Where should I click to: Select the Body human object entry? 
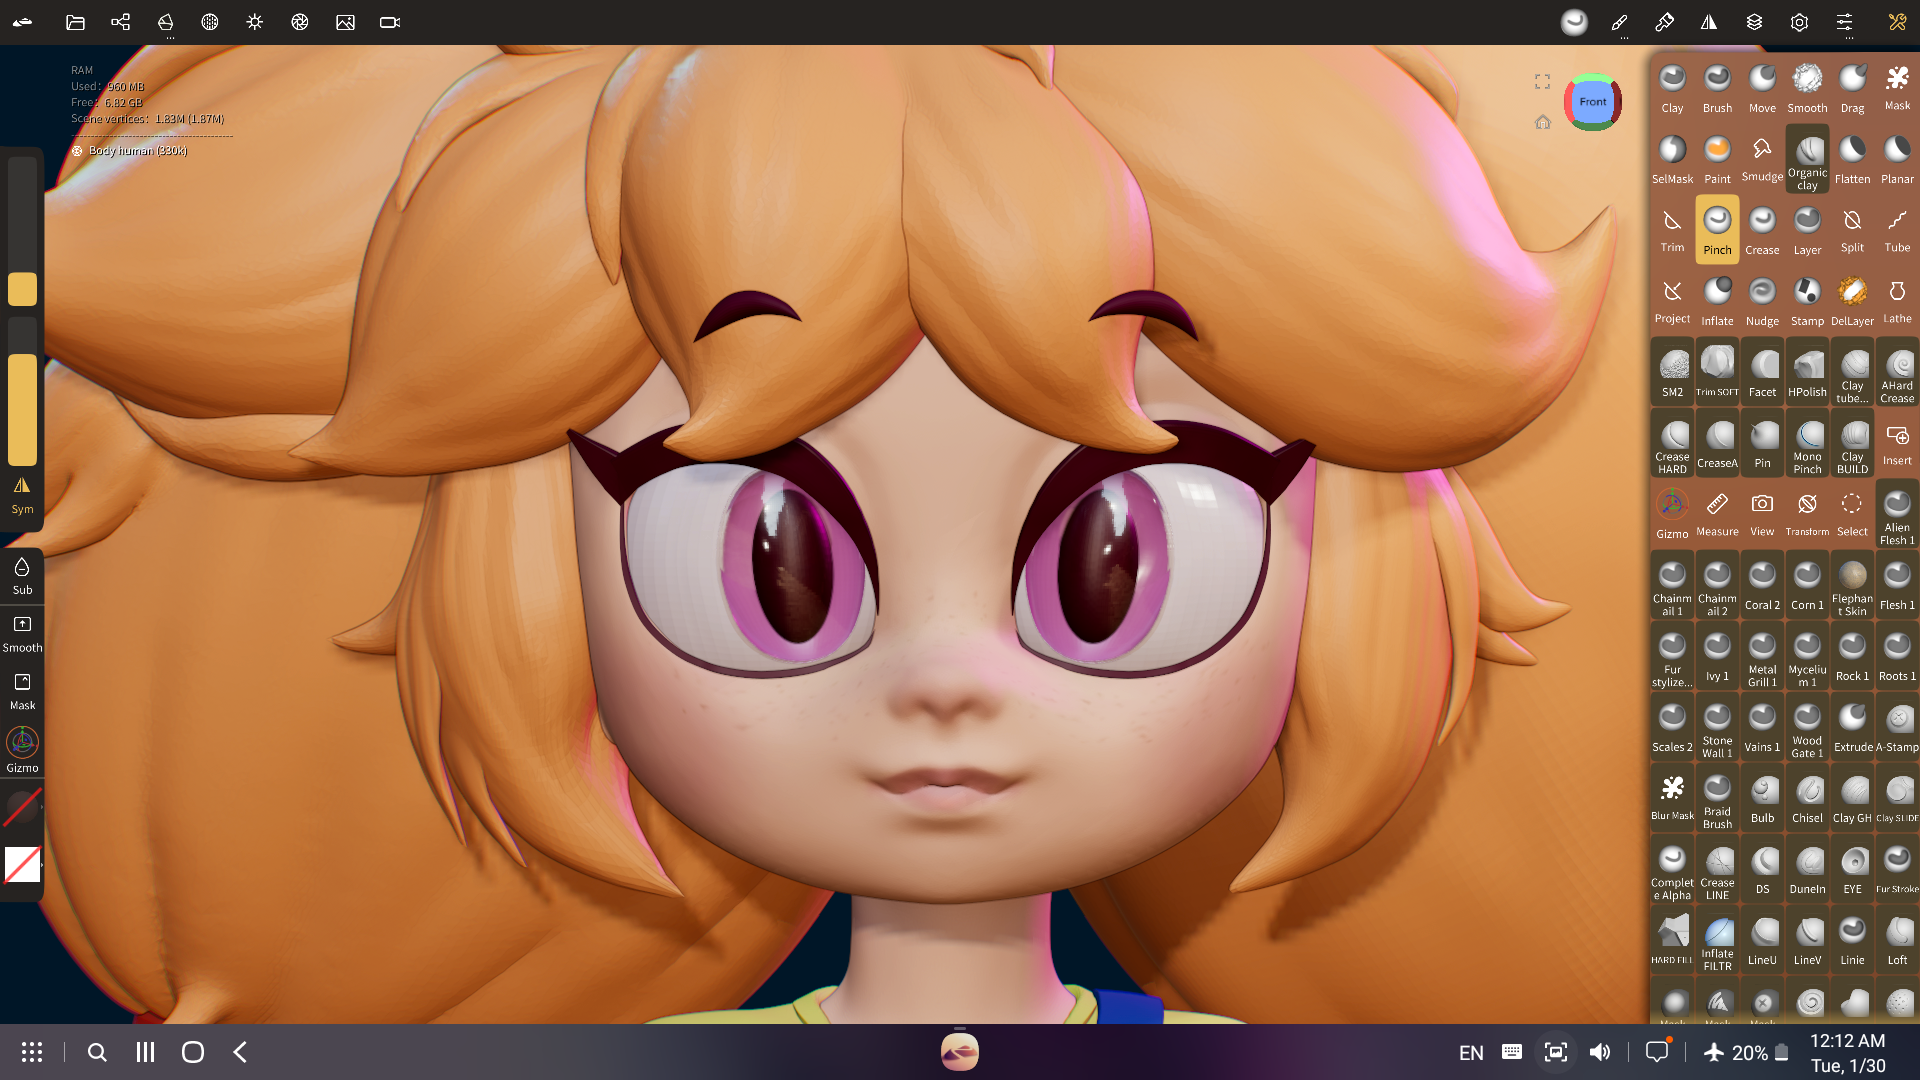[x=130, y=150]
